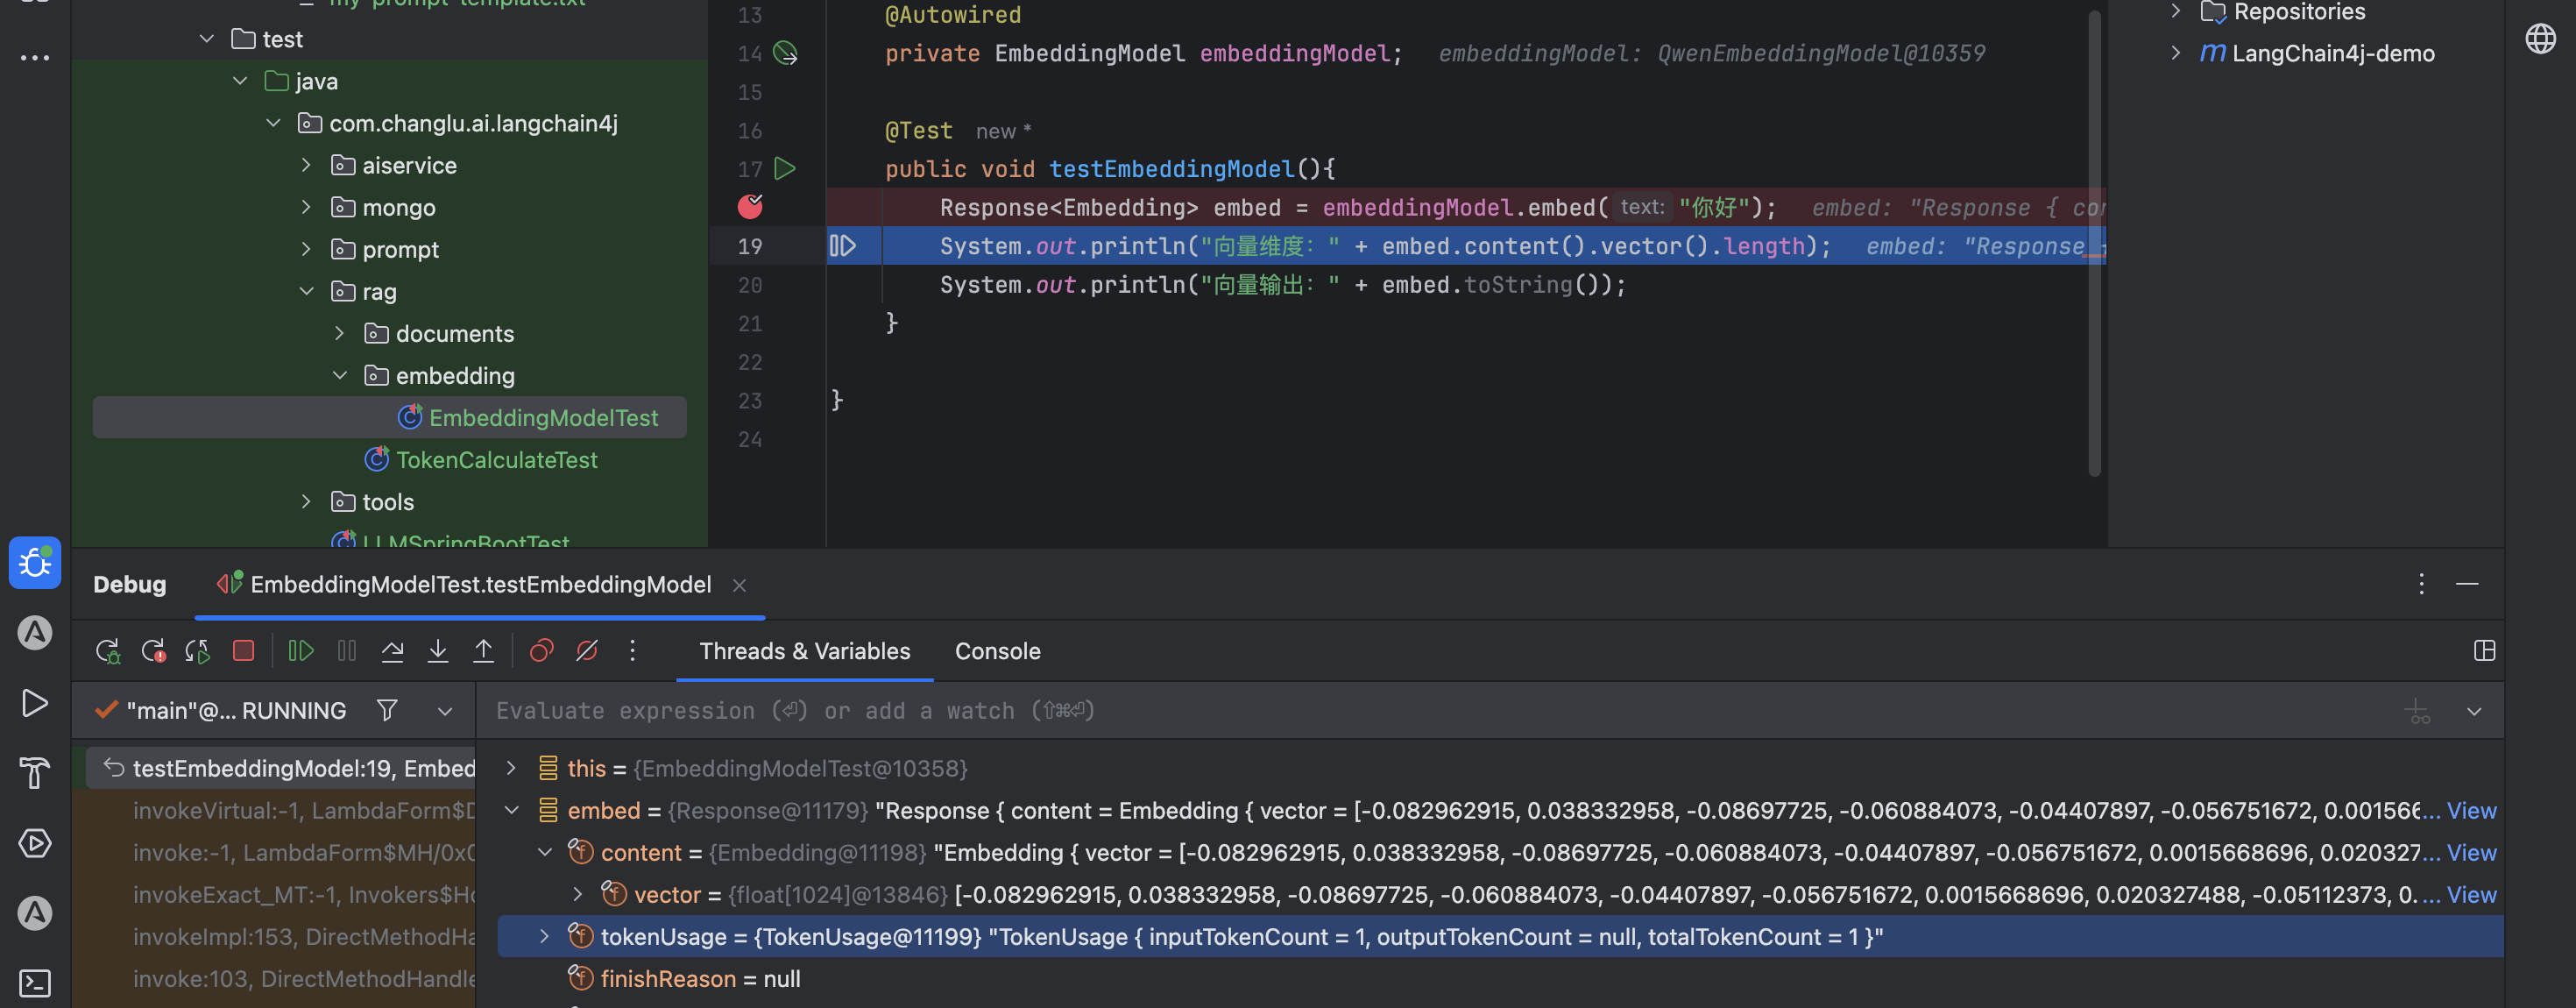The image size is (2576, 1008).
Task: Click the editor vertical scrollbar
Action: coord(2094,240)
